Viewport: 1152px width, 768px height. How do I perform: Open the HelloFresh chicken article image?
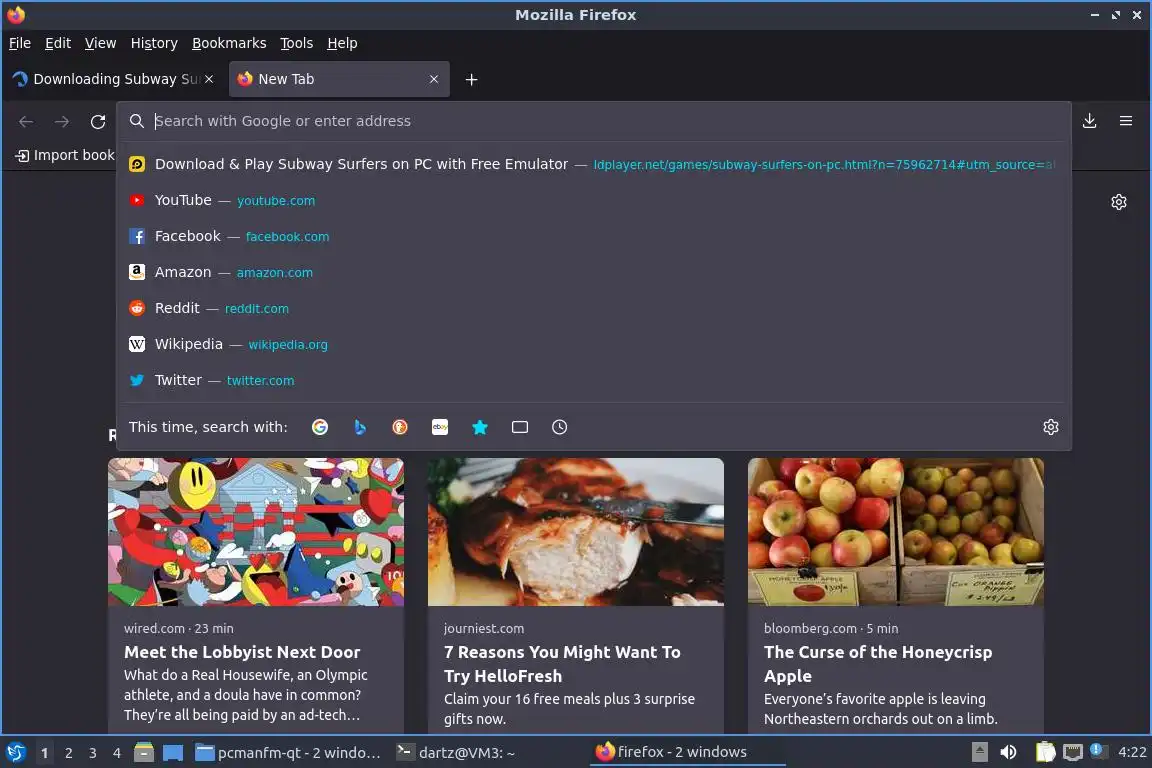click(x=576, y=532)
